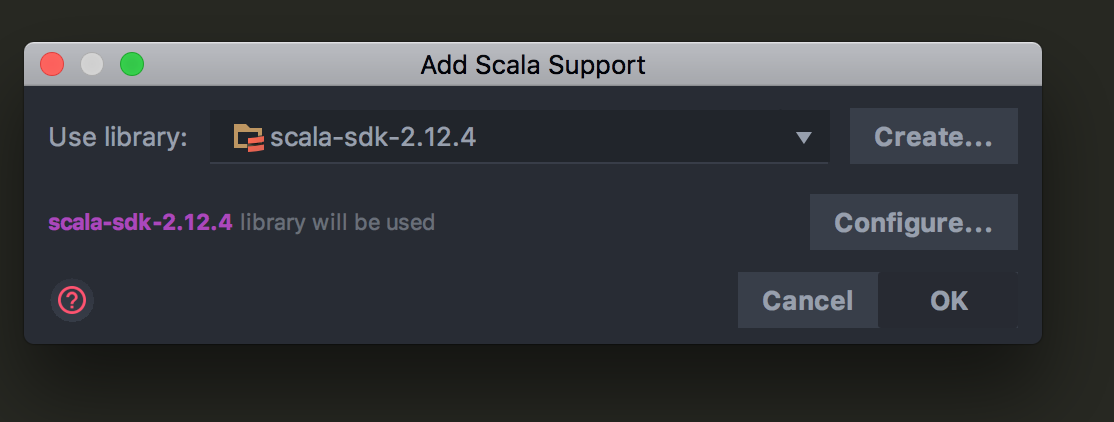The height and width of the screenshot is (422, 1114).
Task: Open library settings with Configure...
Action: pyautogui.click(x=913, y=222)
